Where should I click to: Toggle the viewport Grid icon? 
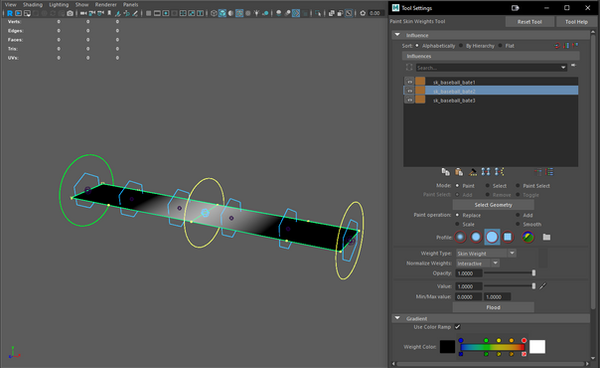148,13
